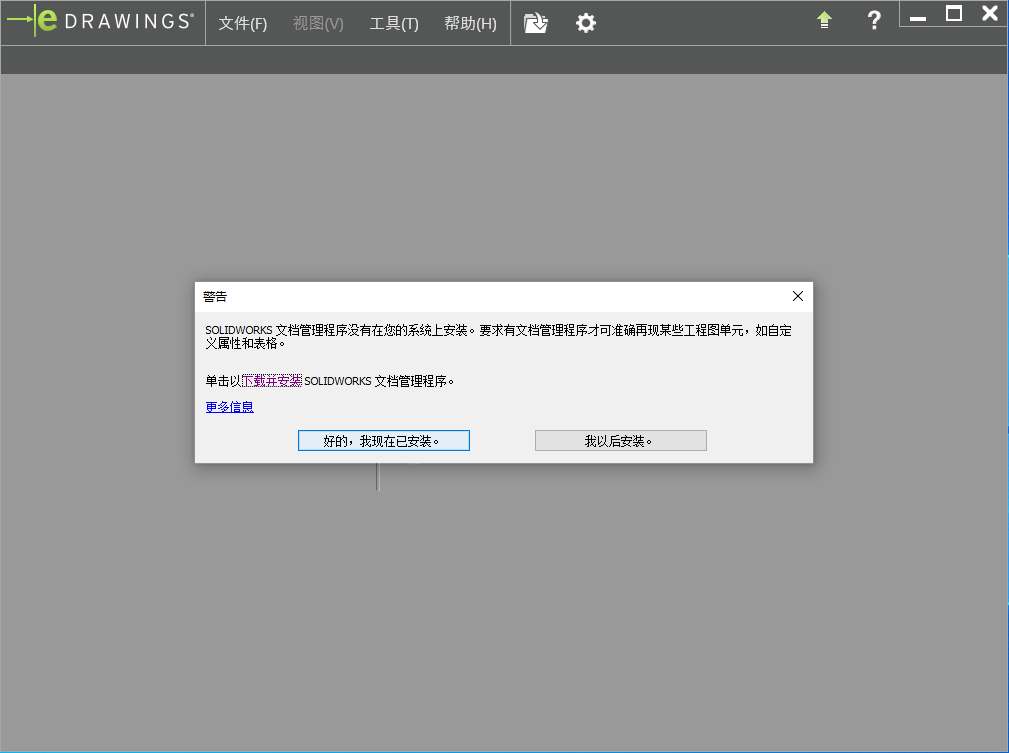Open the 帮助(H) menu
This screenshot has height=753, width=1009.
click(470, 24)
